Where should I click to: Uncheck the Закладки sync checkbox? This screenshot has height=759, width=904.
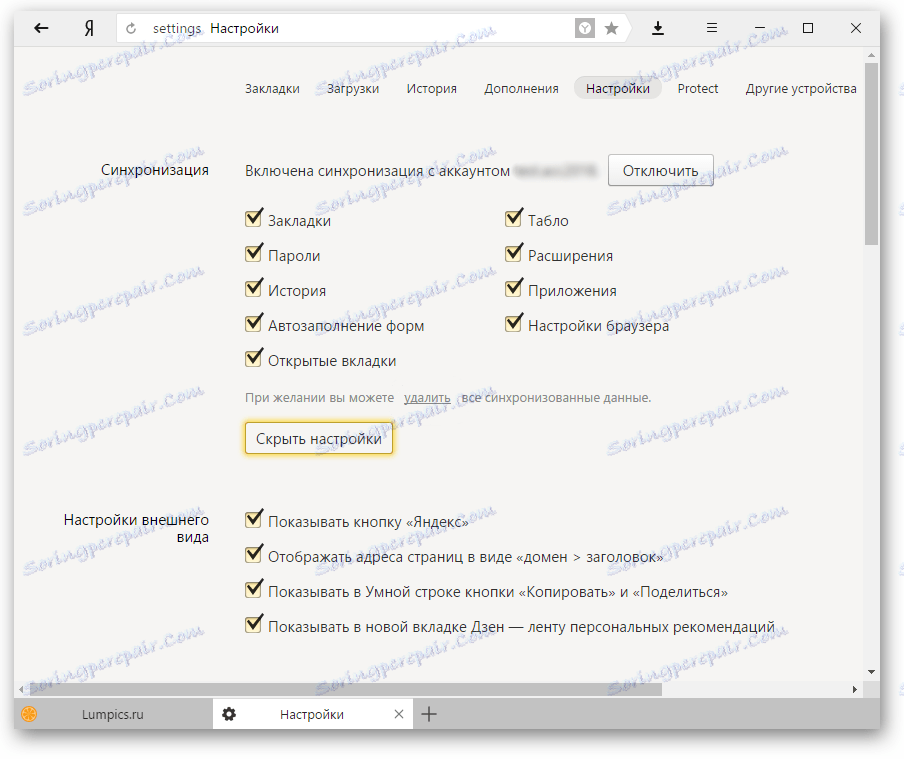point(254,218)
